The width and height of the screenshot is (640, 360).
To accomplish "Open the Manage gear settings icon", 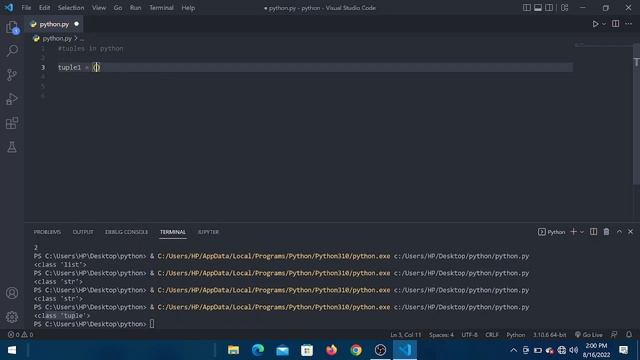I will tap(12, 317).
